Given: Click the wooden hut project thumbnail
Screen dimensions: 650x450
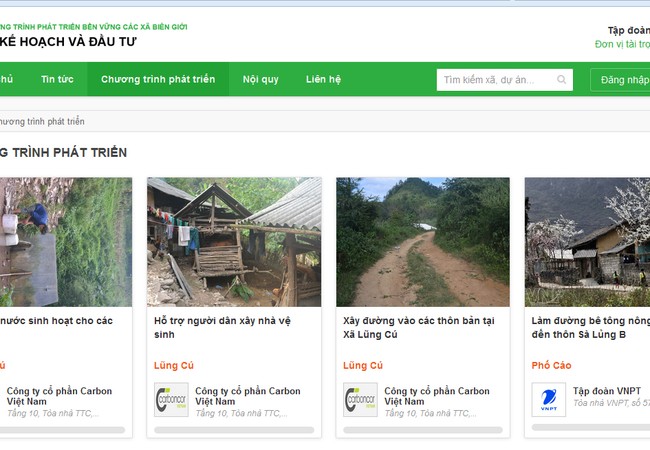Looking at the screenshot, I should point(234,242).
